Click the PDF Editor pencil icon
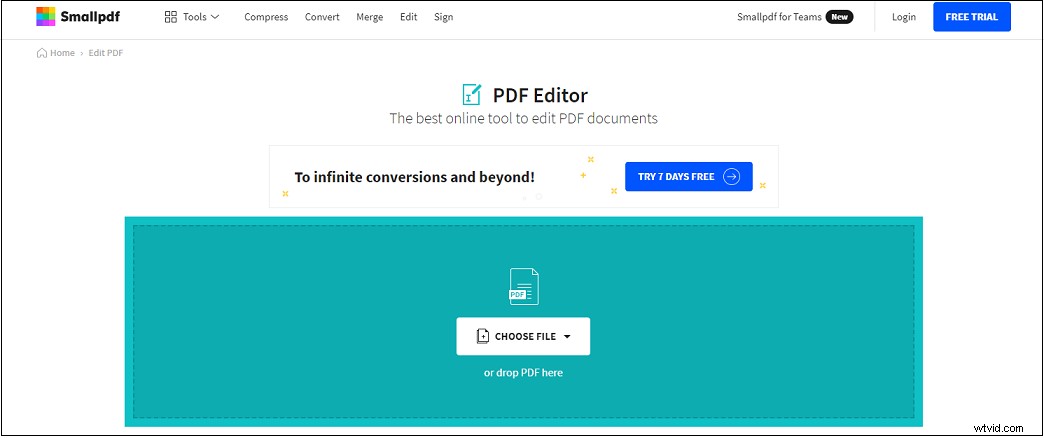 (471, 95)
